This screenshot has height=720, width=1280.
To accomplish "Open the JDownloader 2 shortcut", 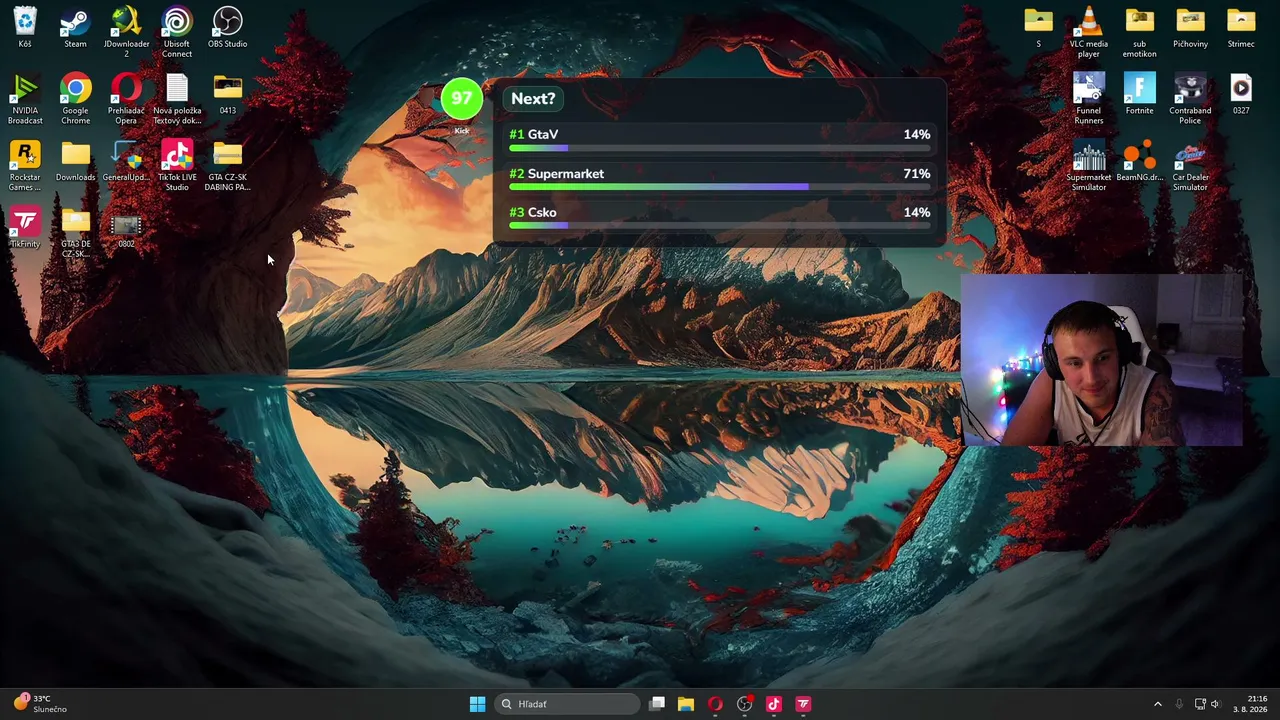I will click(x=126, y=32).
